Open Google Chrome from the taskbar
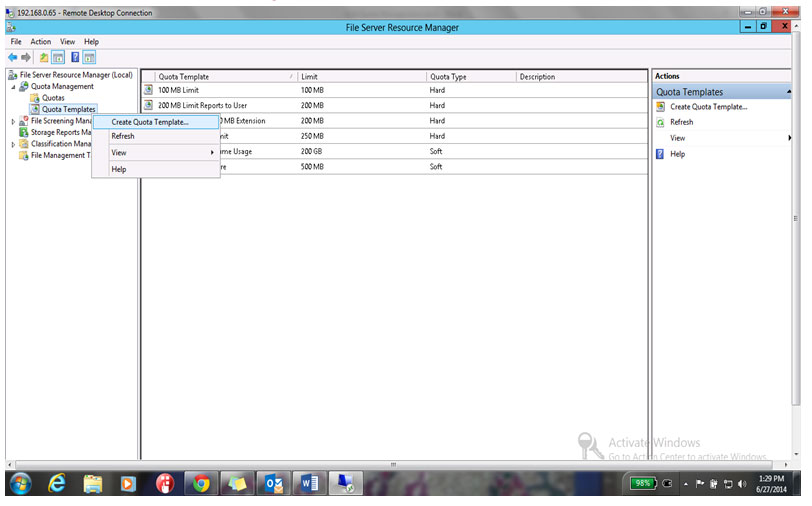The width and height of the screenshot is (812, 506). 201,484
